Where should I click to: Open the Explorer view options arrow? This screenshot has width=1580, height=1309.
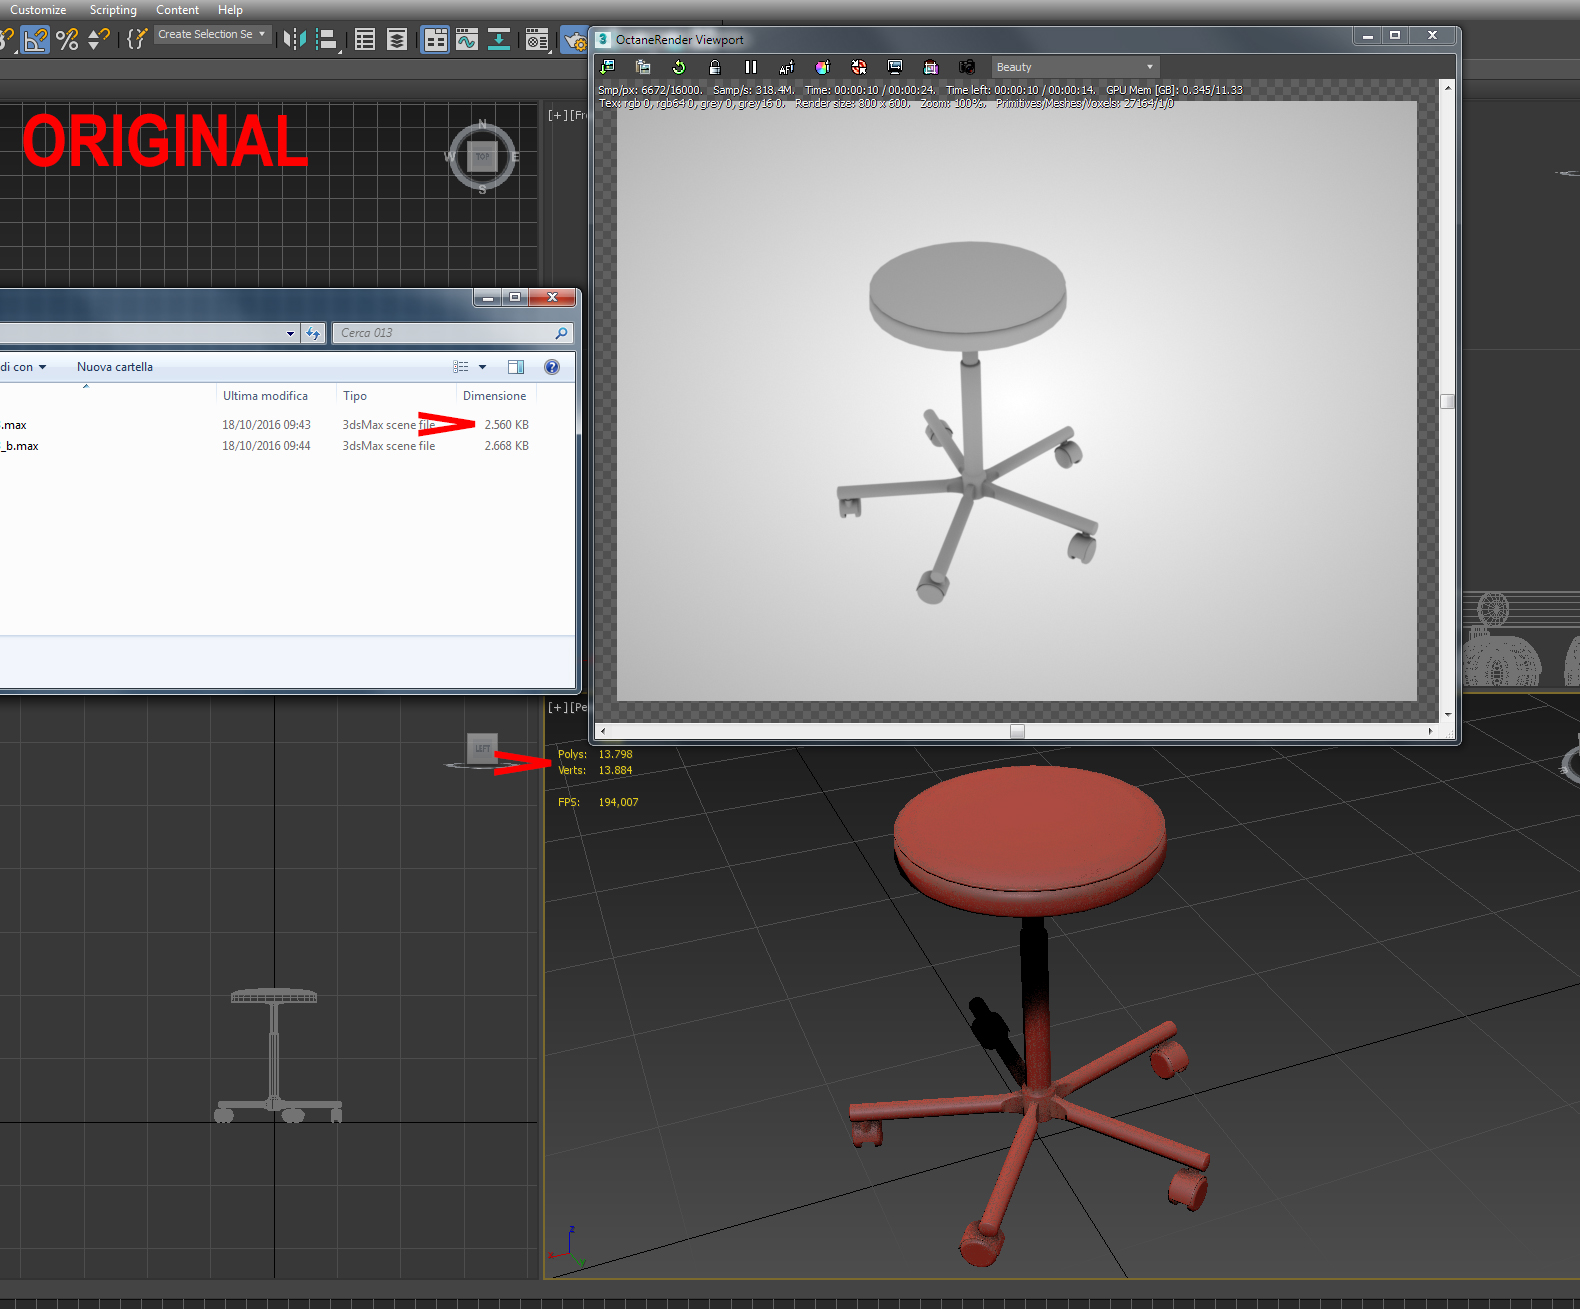(x=482, y=367)
